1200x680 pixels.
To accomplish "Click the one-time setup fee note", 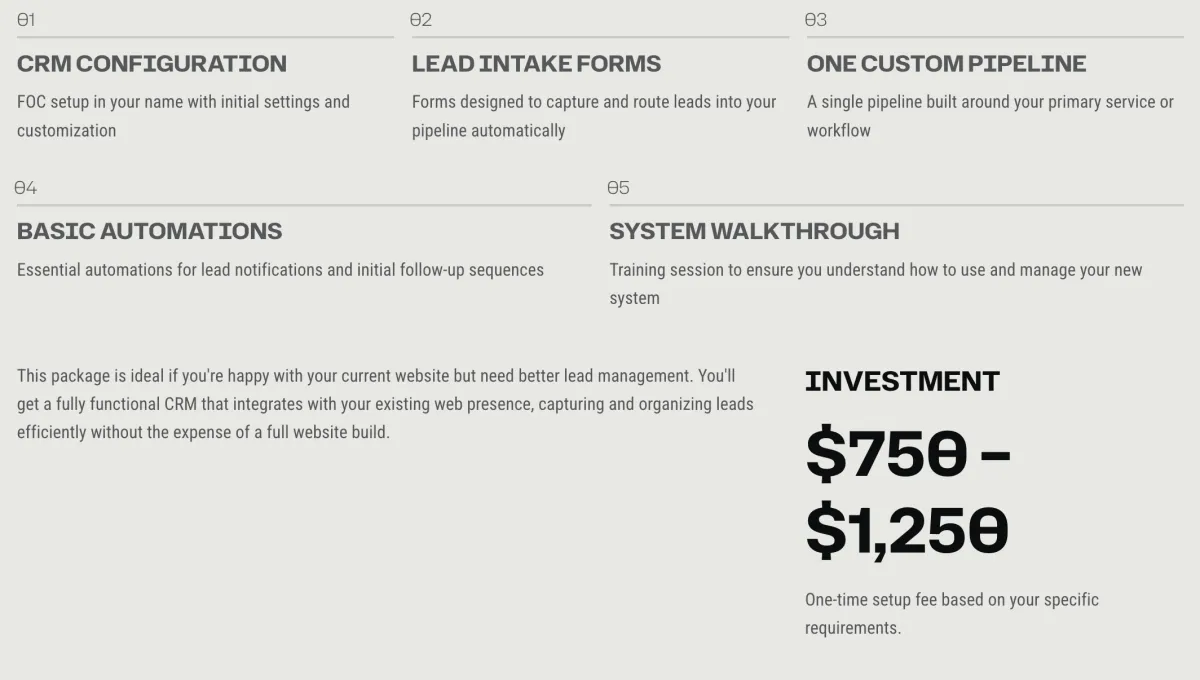I will [951, 613].
